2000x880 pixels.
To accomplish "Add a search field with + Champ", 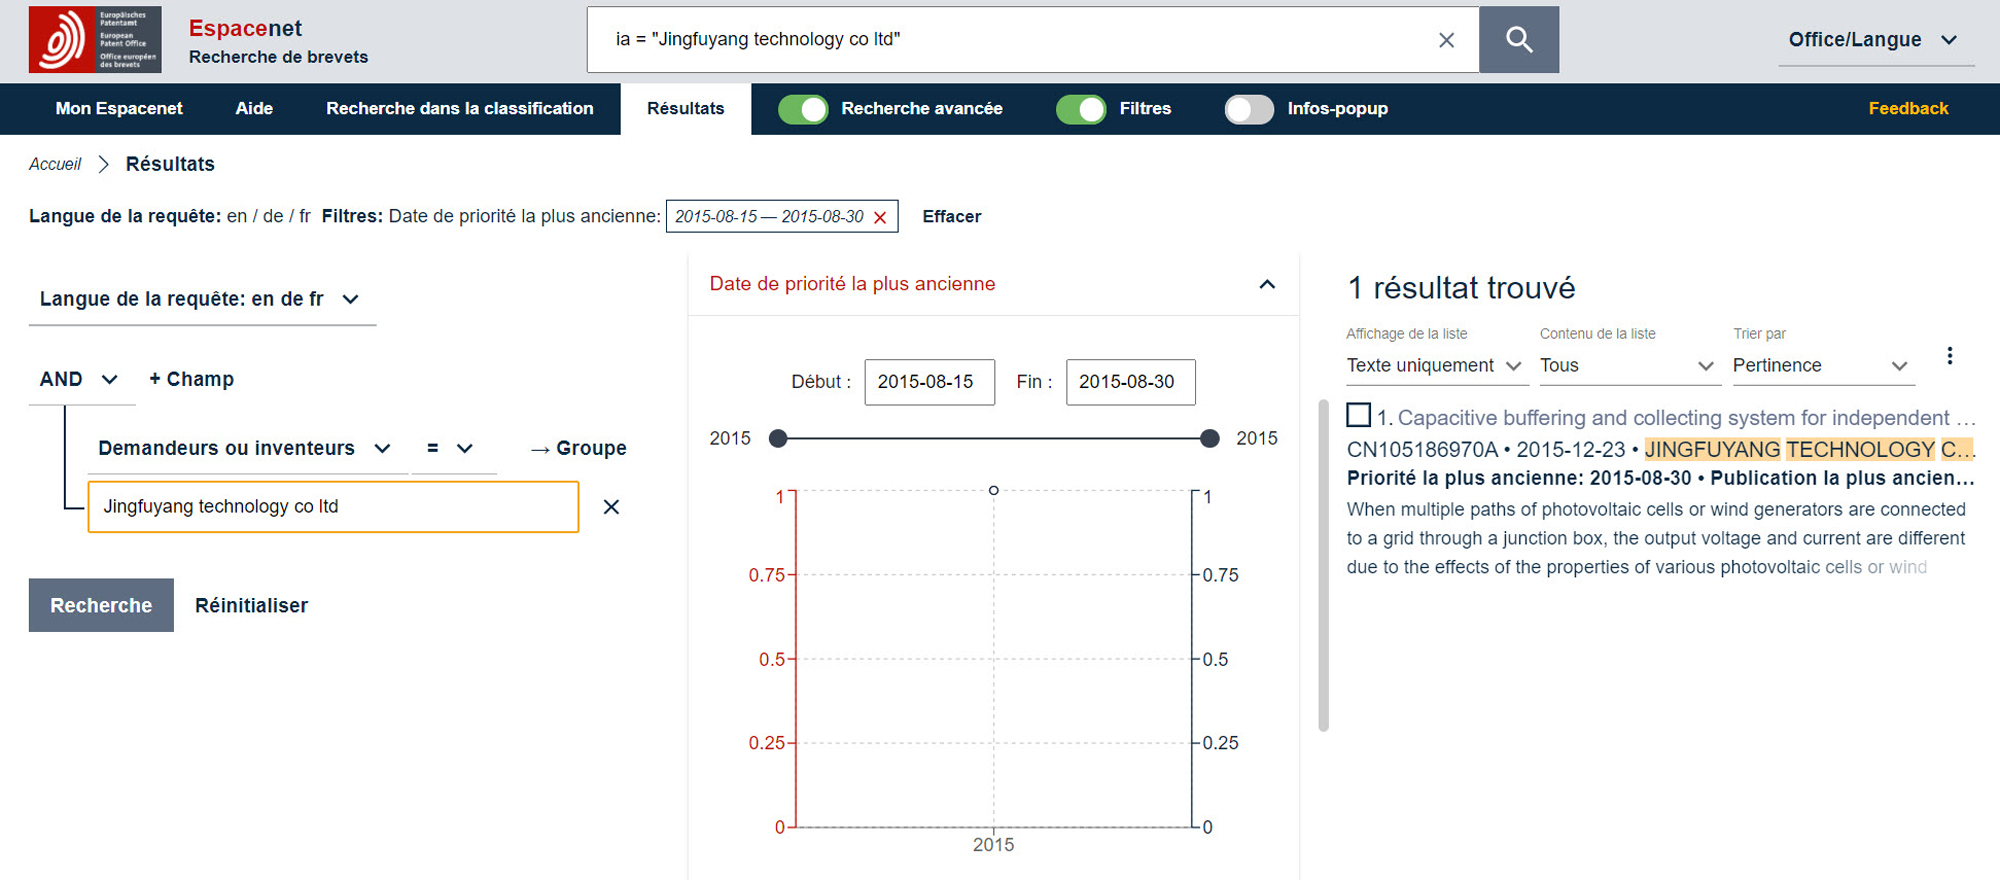I will 191,379.
